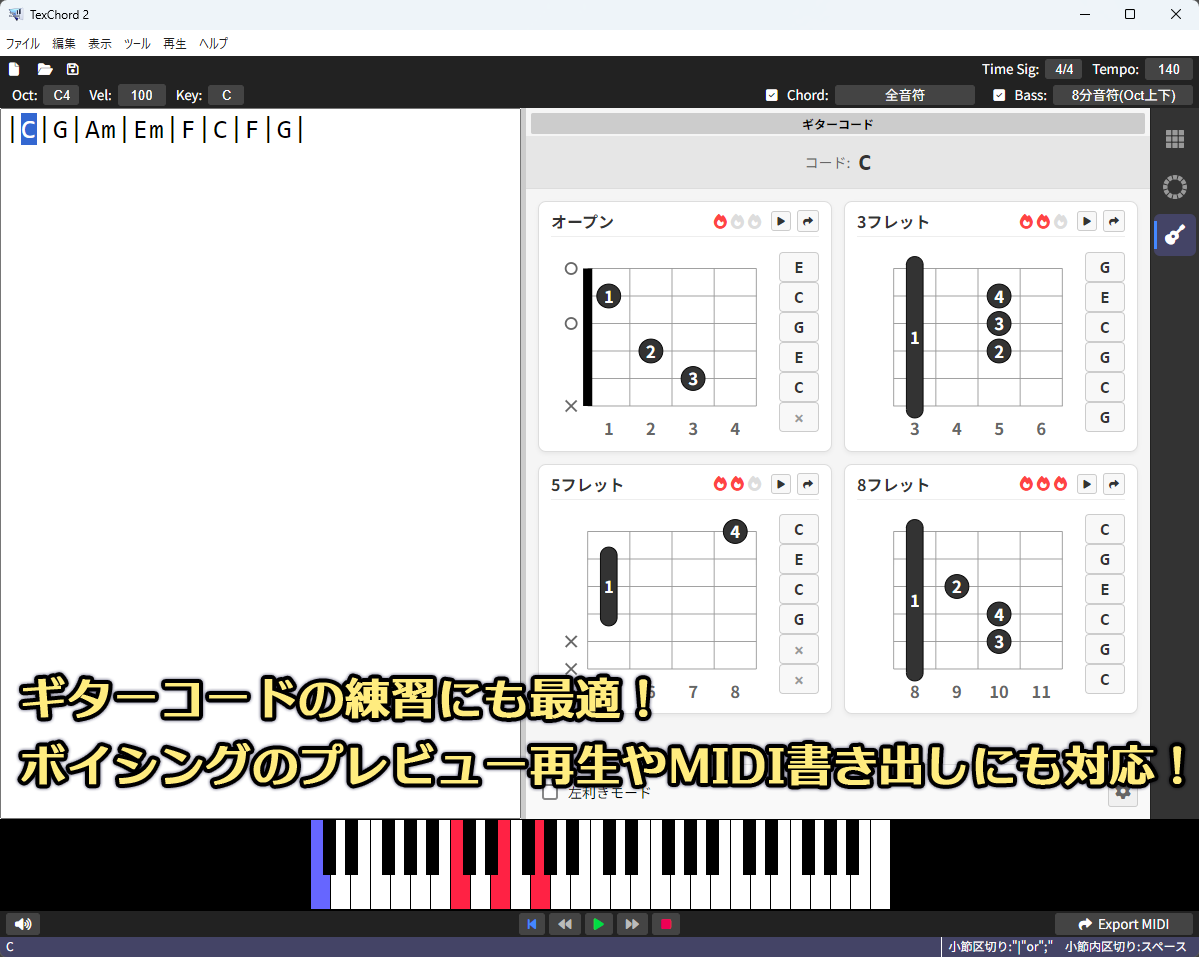Image resolution: width=1199 pixels, height=957 pixels.
Task: Click the TexChord 2 app icon in the title bar
Action: 15,15
